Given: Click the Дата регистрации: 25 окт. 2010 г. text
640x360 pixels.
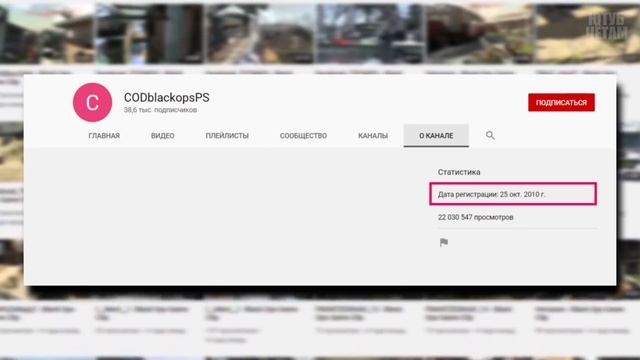Looking at the screenshot, I should 491,194.
